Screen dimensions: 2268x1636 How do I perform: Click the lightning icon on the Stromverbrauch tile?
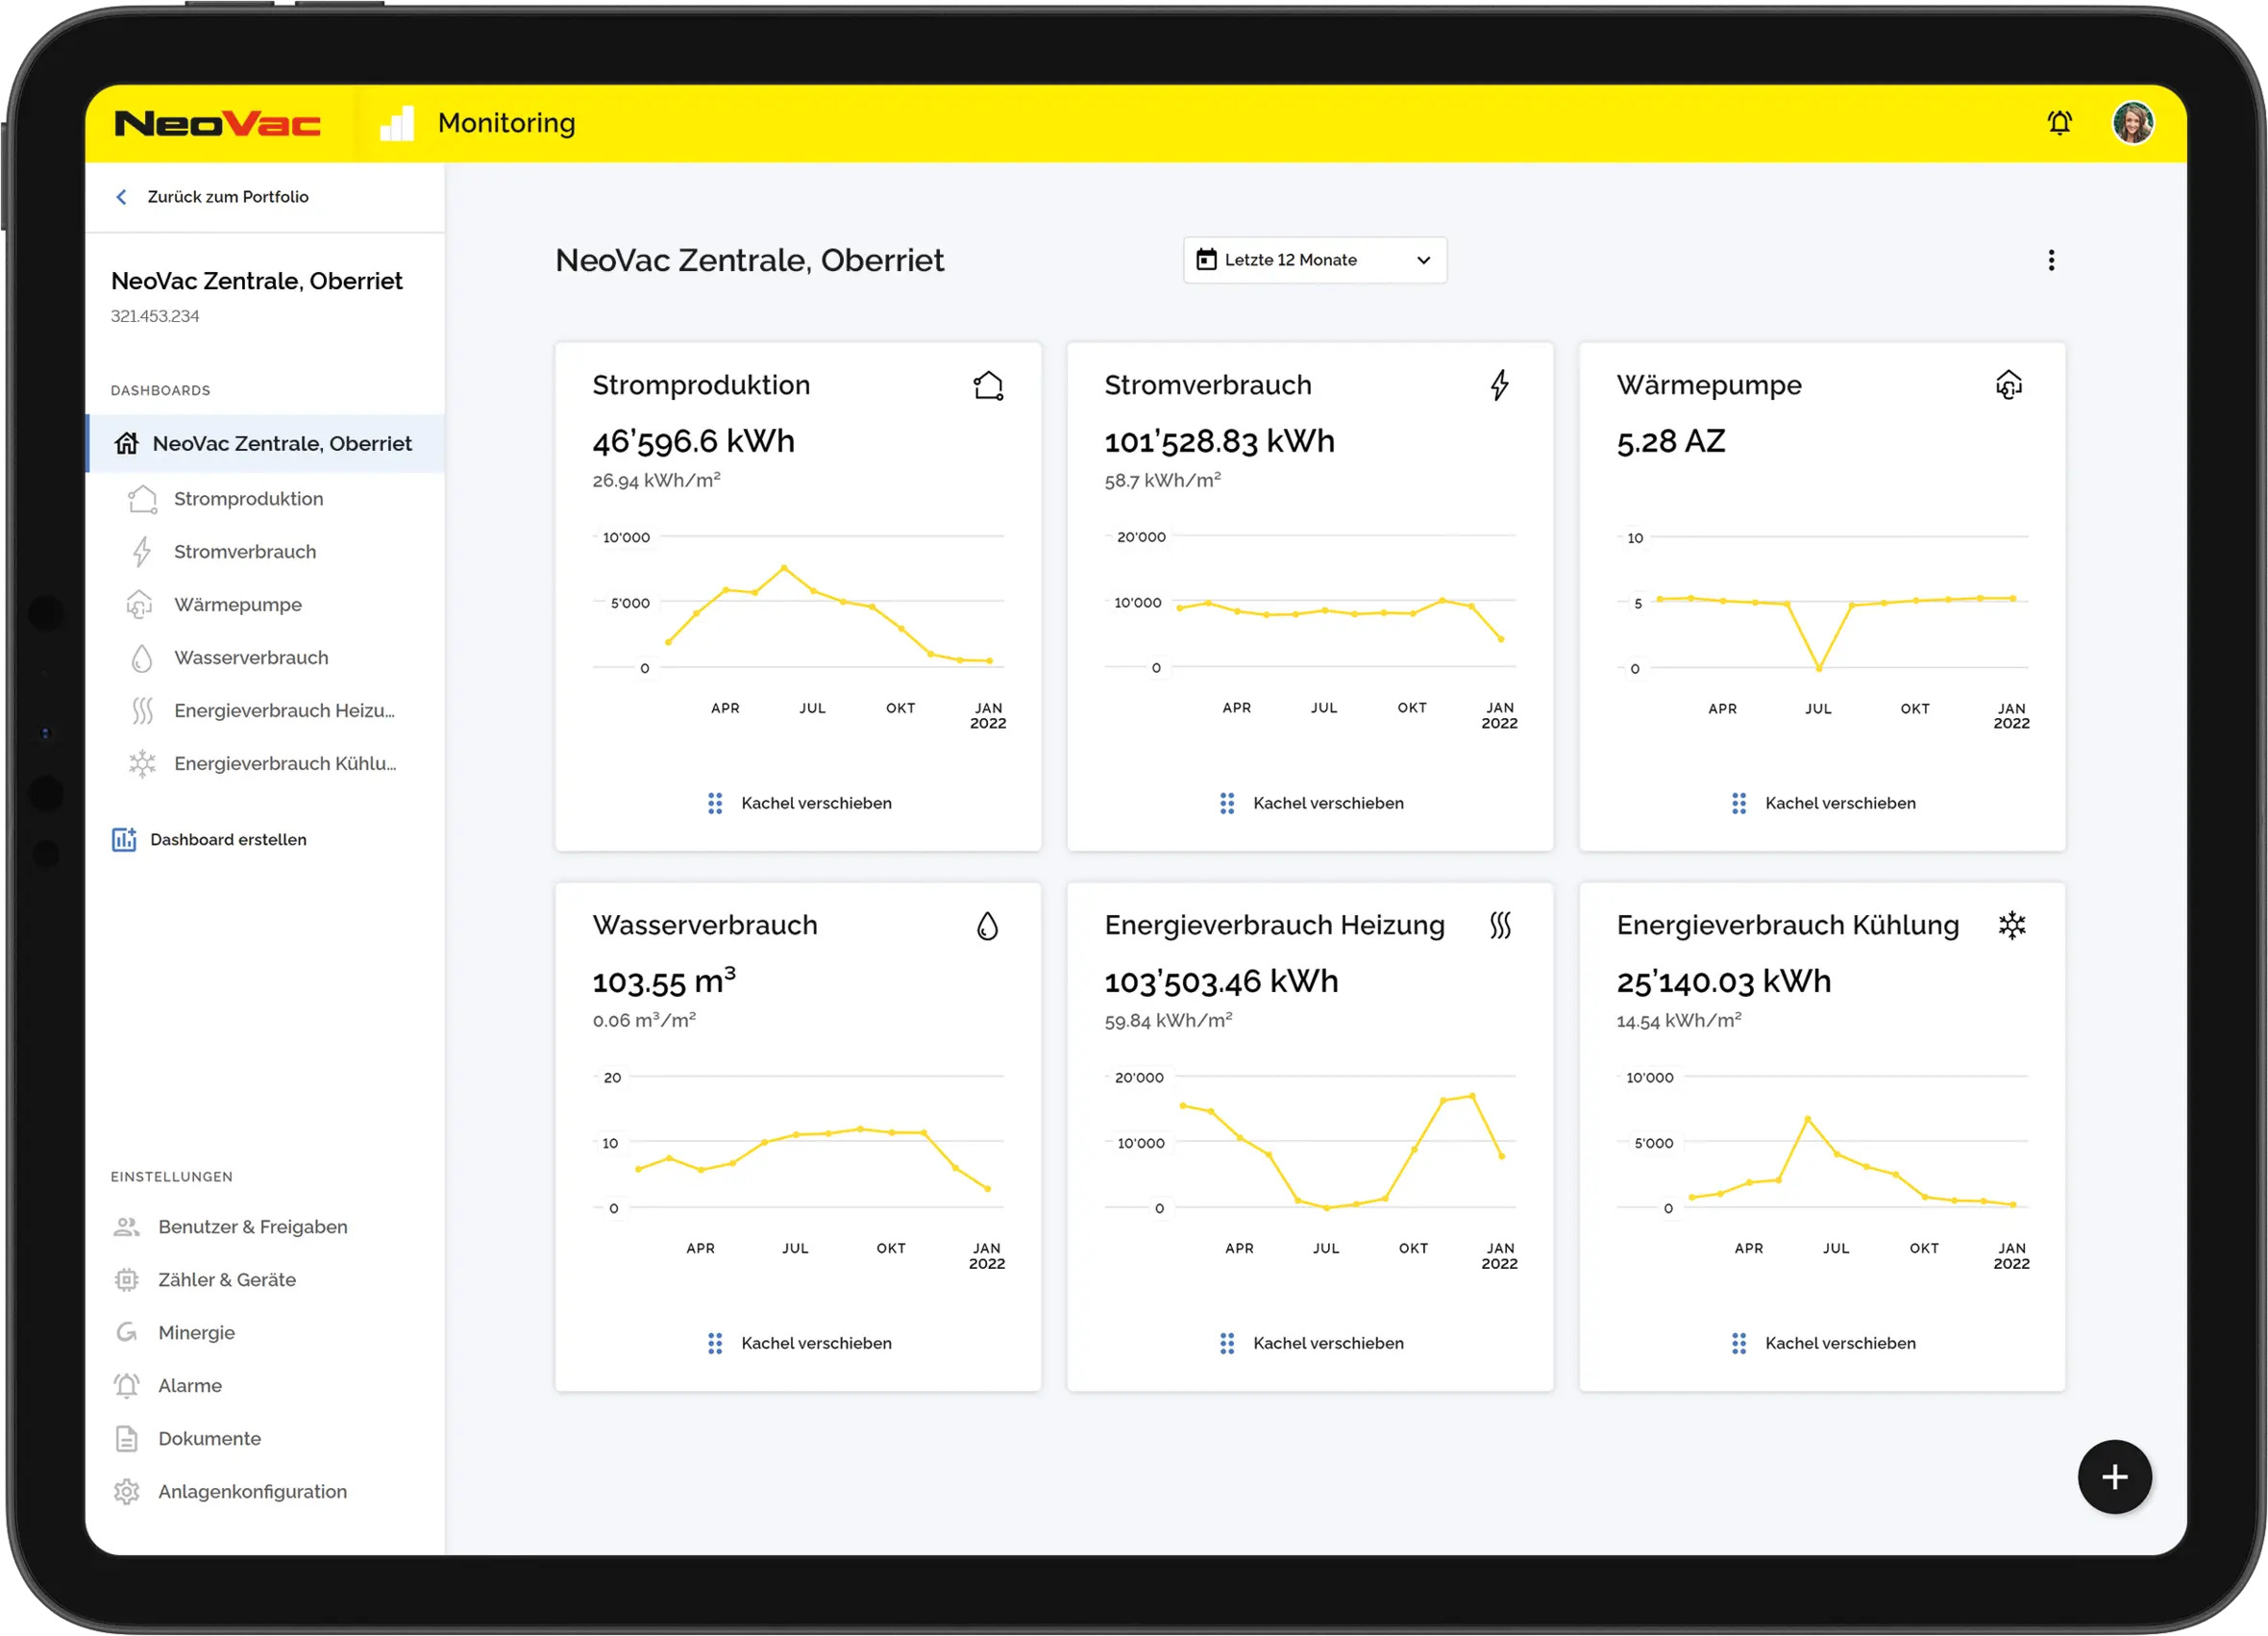point(1499,385)
